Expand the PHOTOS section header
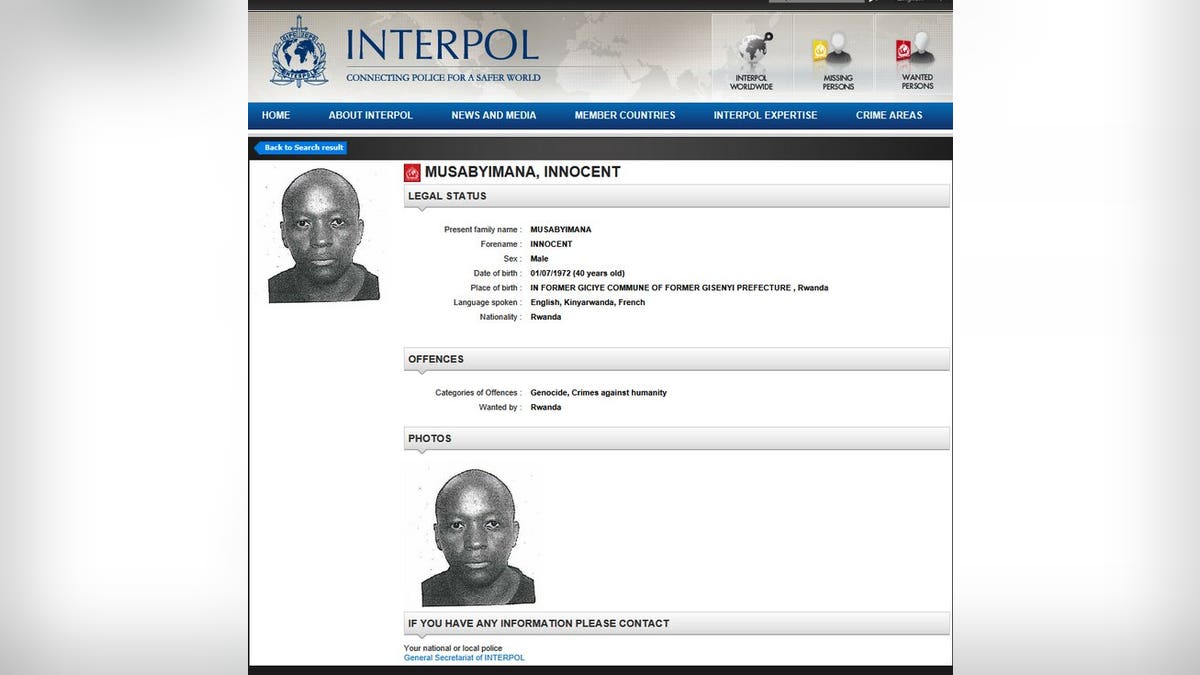 pyautogui.click(x=676, y=438)
